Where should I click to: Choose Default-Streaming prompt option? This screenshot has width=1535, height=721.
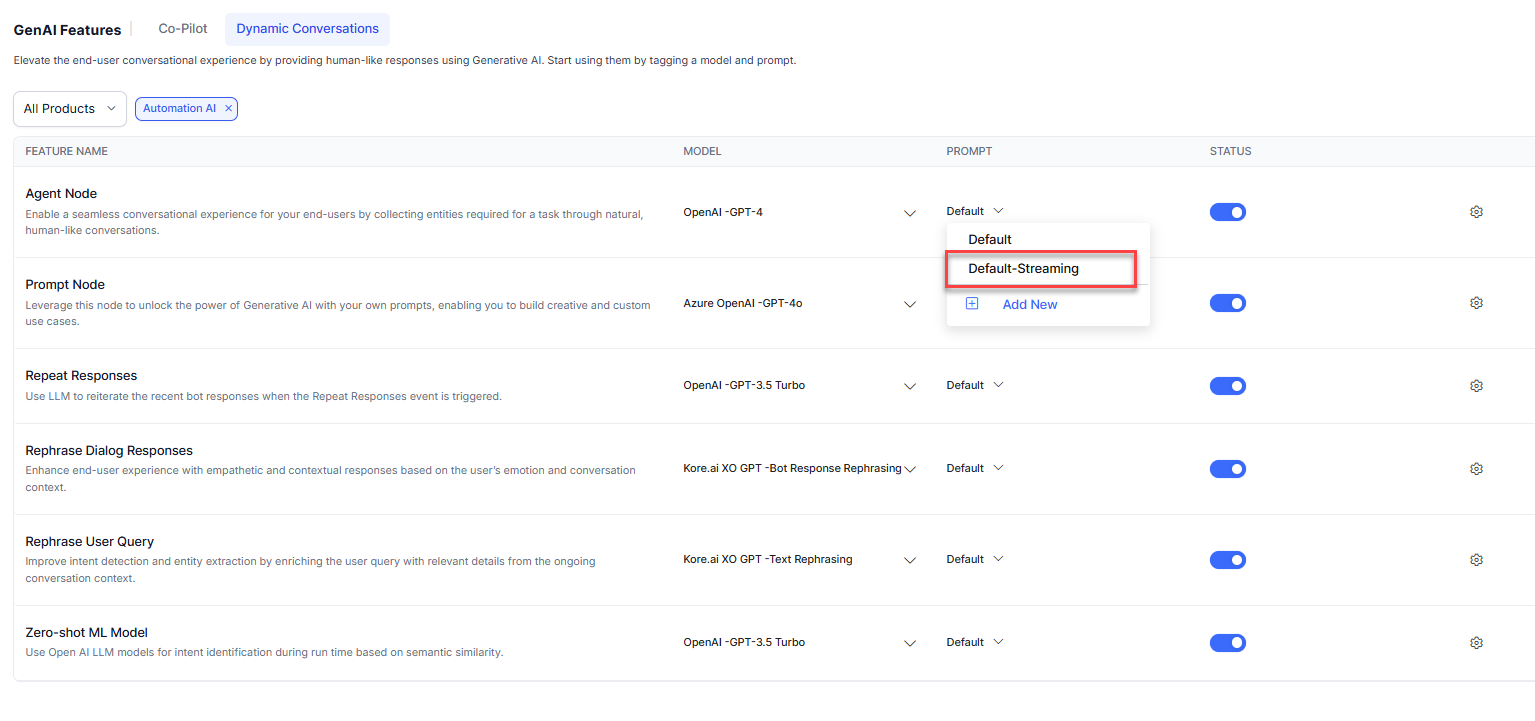click(1023, 269)
